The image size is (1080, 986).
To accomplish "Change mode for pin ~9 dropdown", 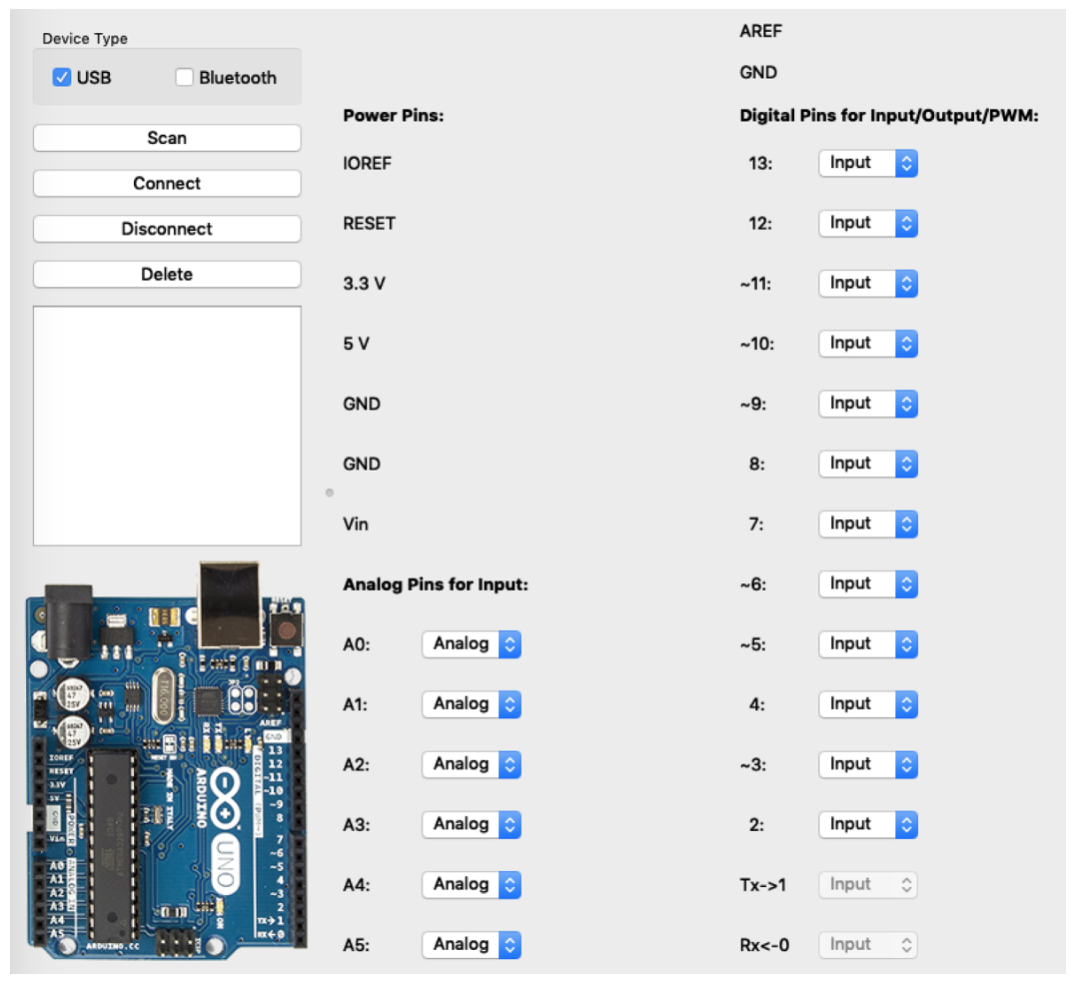I will 867,403.
